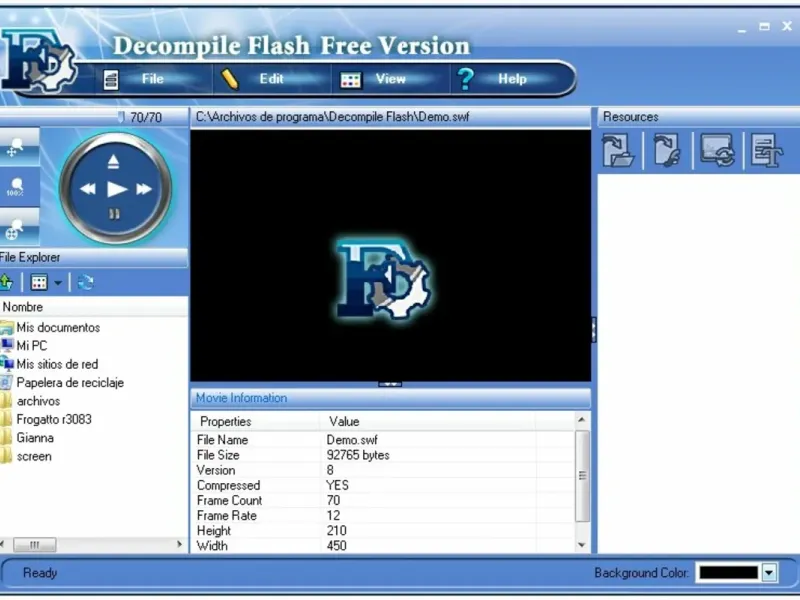Viewport: 800px width, 600px height.
Task: Select the Width property row
Action: click(383, 546)
